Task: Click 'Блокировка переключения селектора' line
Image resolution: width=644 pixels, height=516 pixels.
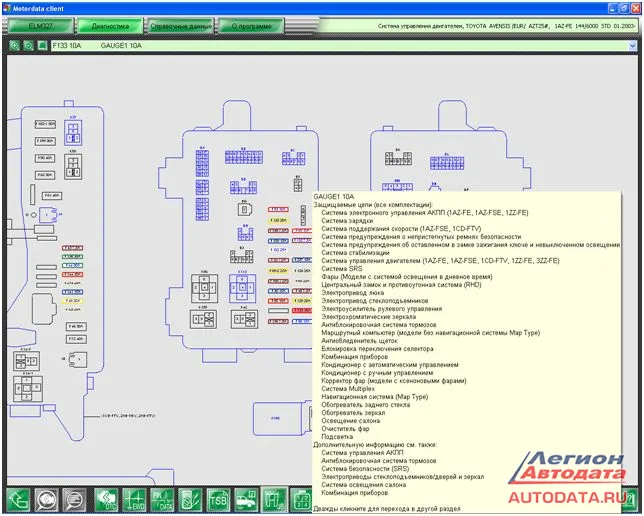Action: click(x=377, y=349)
